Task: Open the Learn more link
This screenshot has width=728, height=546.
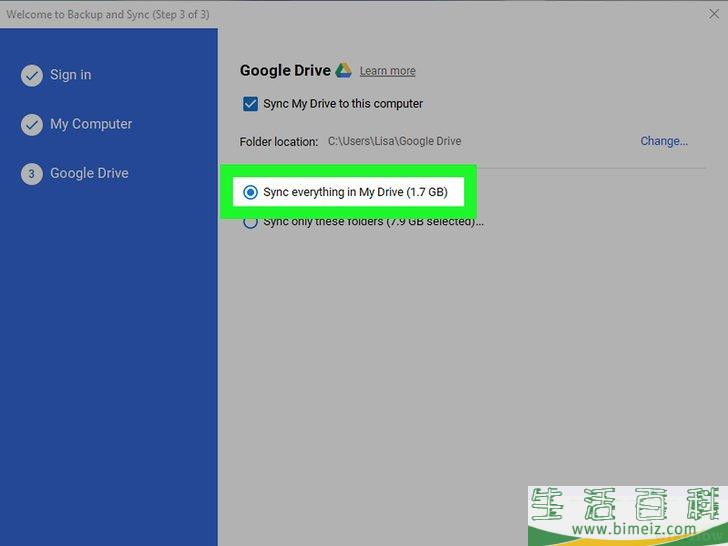Action: click(388, 71)
